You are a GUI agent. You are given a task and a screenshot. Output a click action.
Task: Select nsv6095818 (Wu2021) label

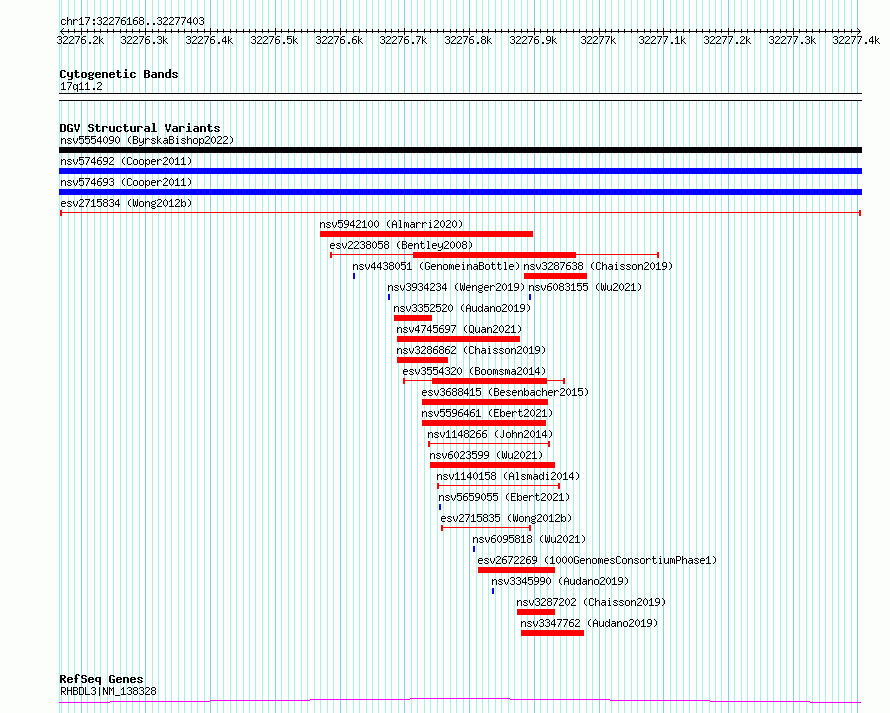pos(529,539)
